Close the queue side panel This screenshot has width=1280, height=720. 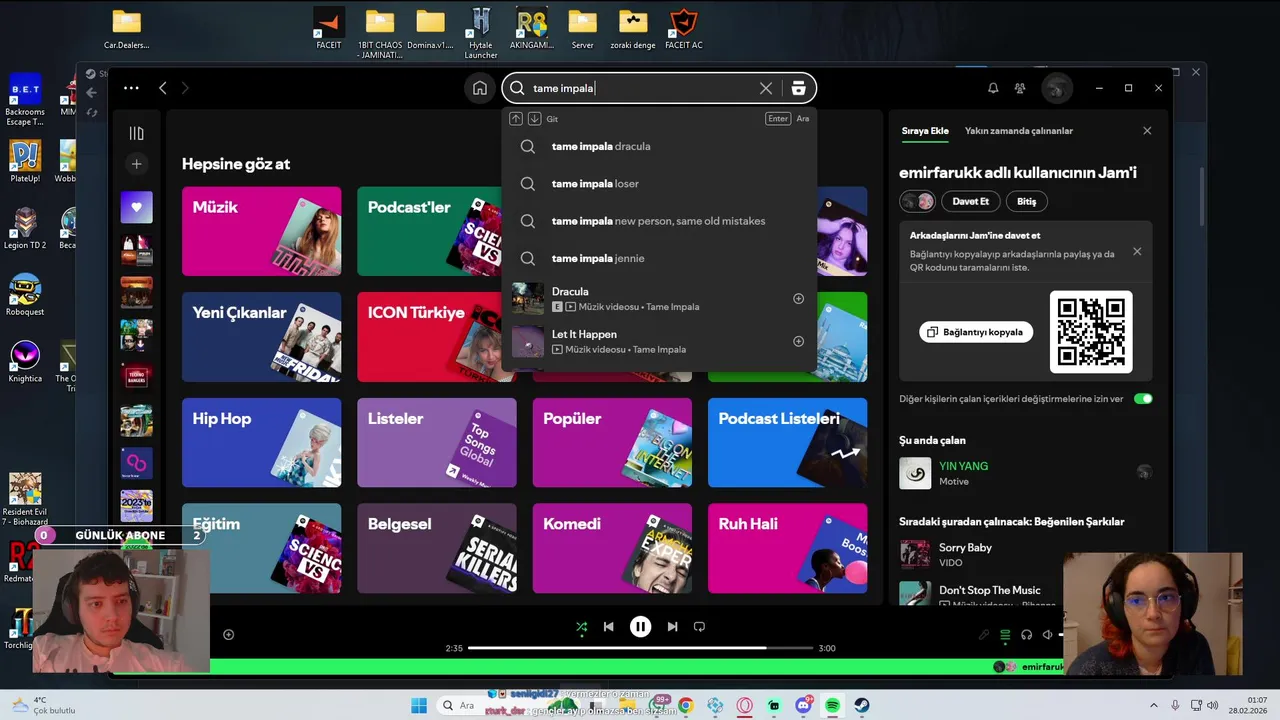pyautogui.click(x=1147, y=131)
